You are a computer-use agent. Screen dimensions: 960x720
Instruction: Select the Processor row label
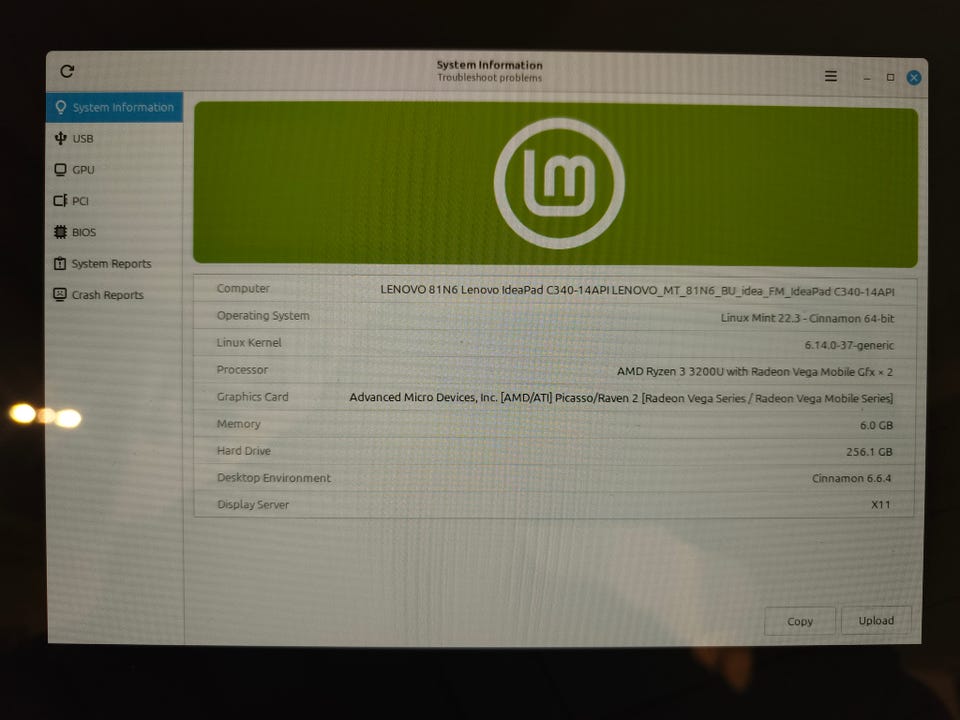(x=242, y=370)
